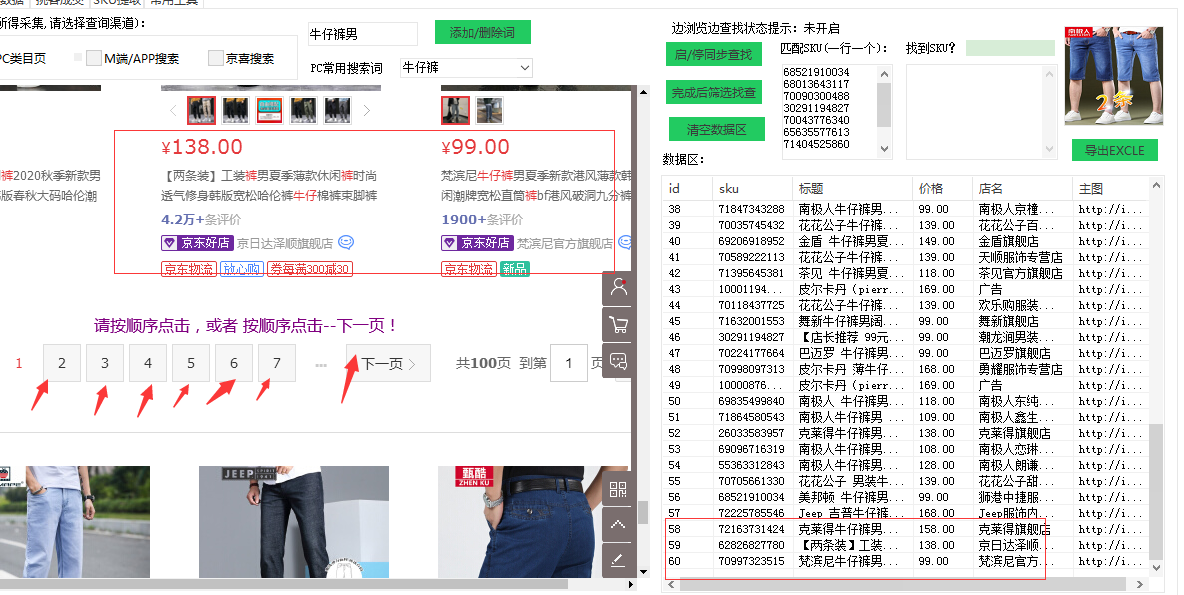This screenshot has width=1184, height=595.
Task: Click the 主图 column header
Action: pyautogui.click(x=1110, y=188)
